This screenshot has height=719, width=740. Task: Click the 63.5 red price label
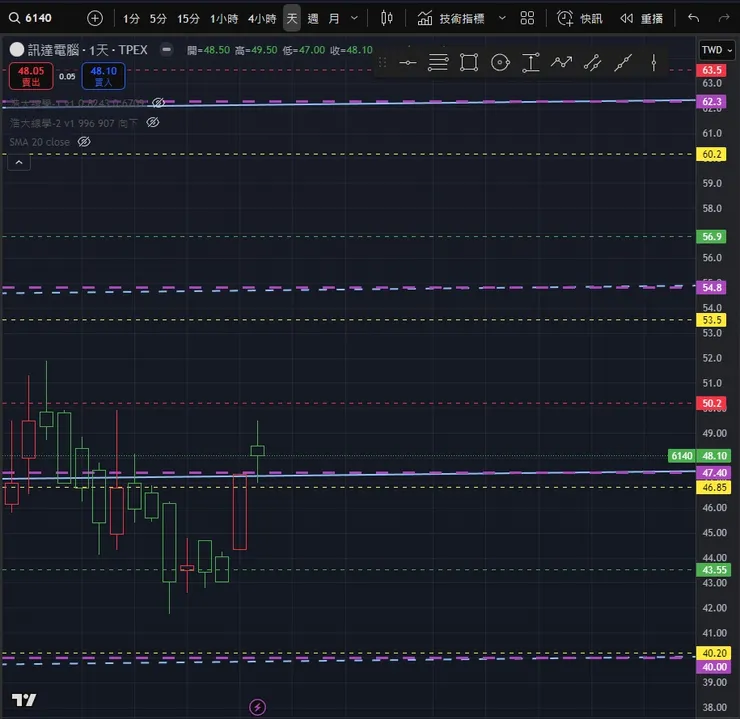[712, 70]
